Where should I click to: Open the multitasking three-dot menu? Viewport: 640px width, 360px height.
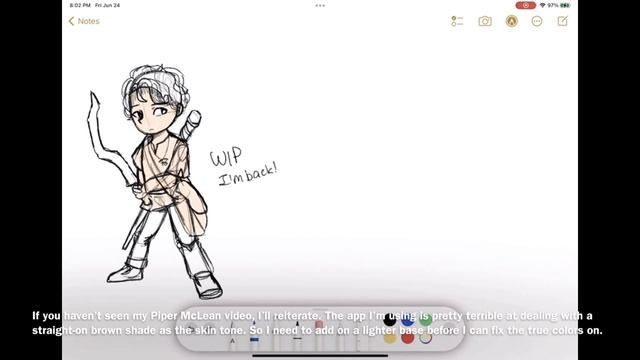[320, 6]
